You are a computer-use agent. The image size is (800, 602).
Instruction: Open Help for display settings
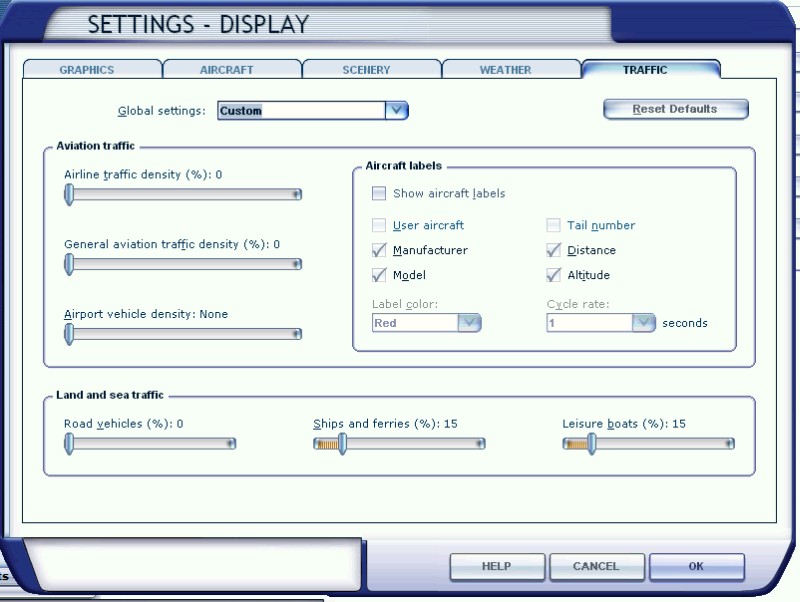[496, 566]
